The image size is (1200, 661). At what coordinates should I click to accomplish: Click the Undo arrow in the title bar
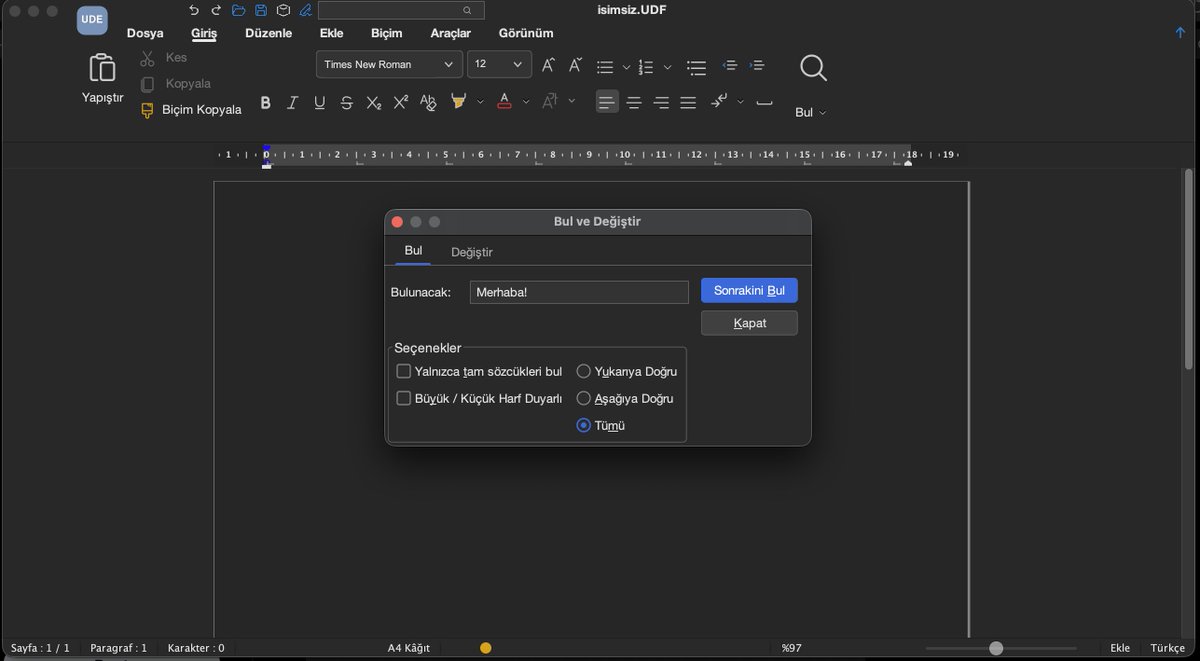tap(194, 10)
